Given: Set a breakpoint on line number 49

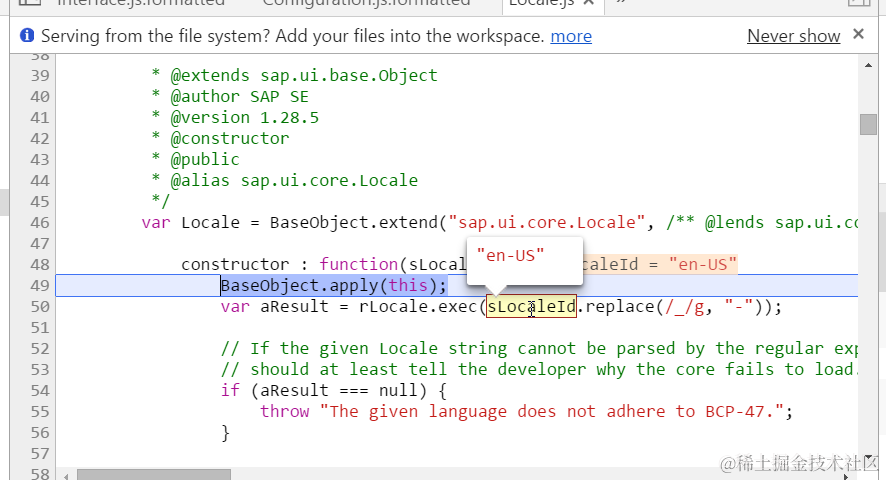Looking at the screenshot, I should pos(40,286).
